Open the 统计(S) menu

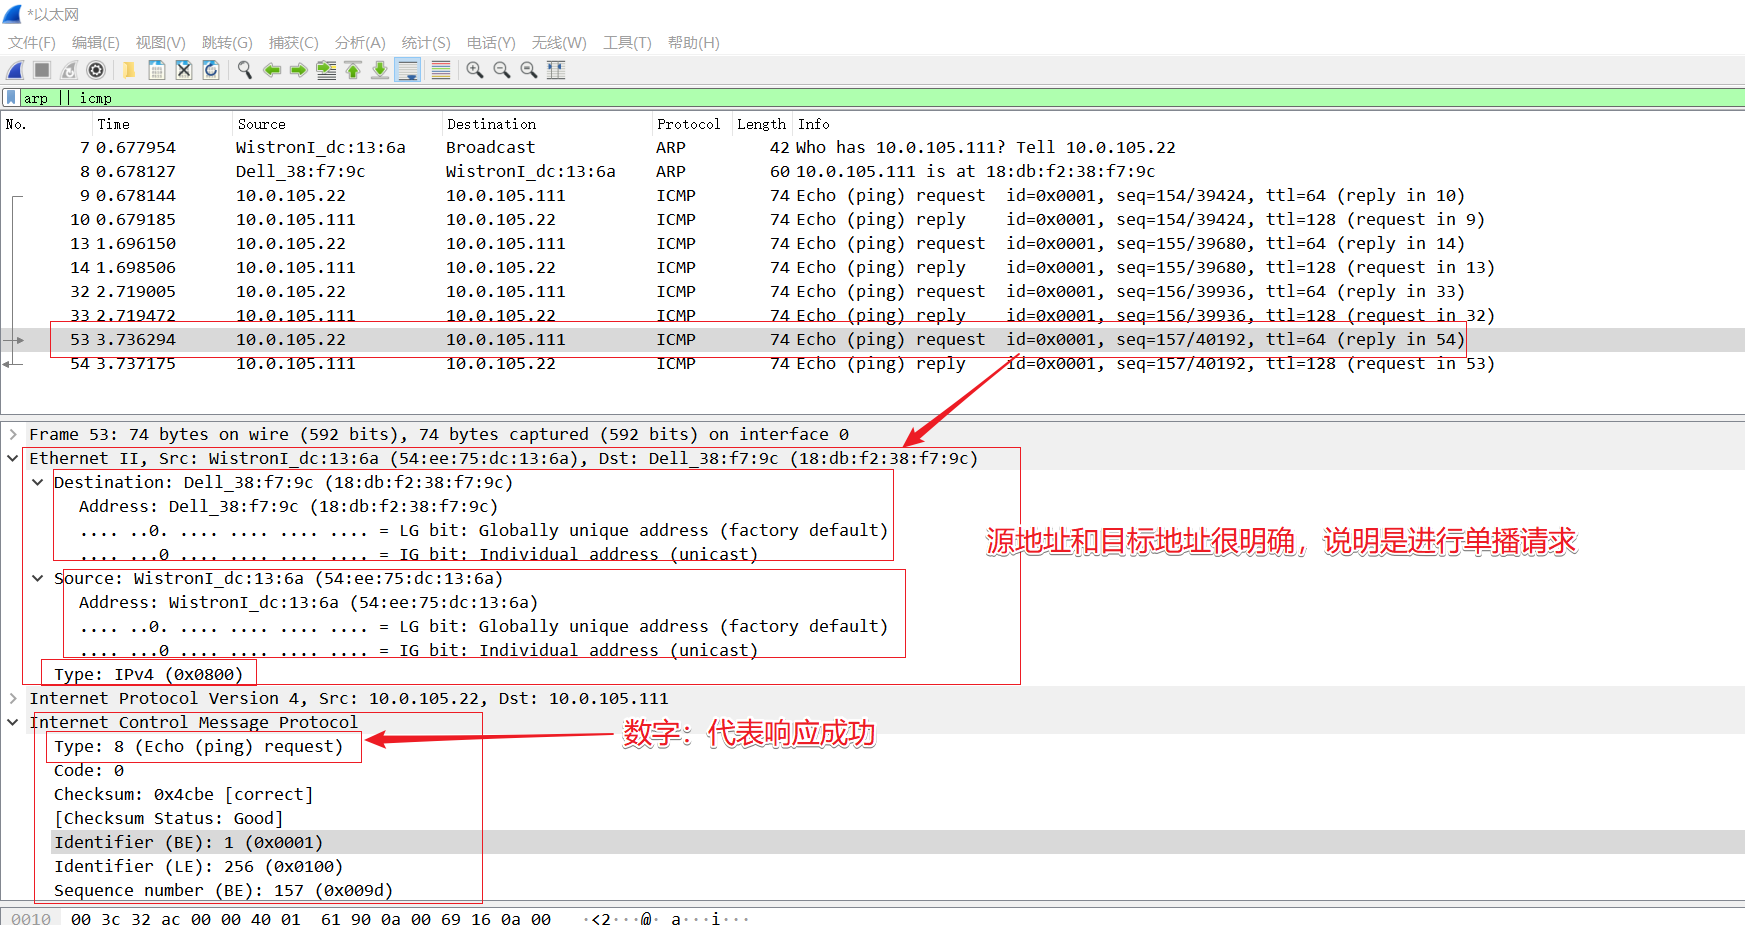click(x=426, y=43)
